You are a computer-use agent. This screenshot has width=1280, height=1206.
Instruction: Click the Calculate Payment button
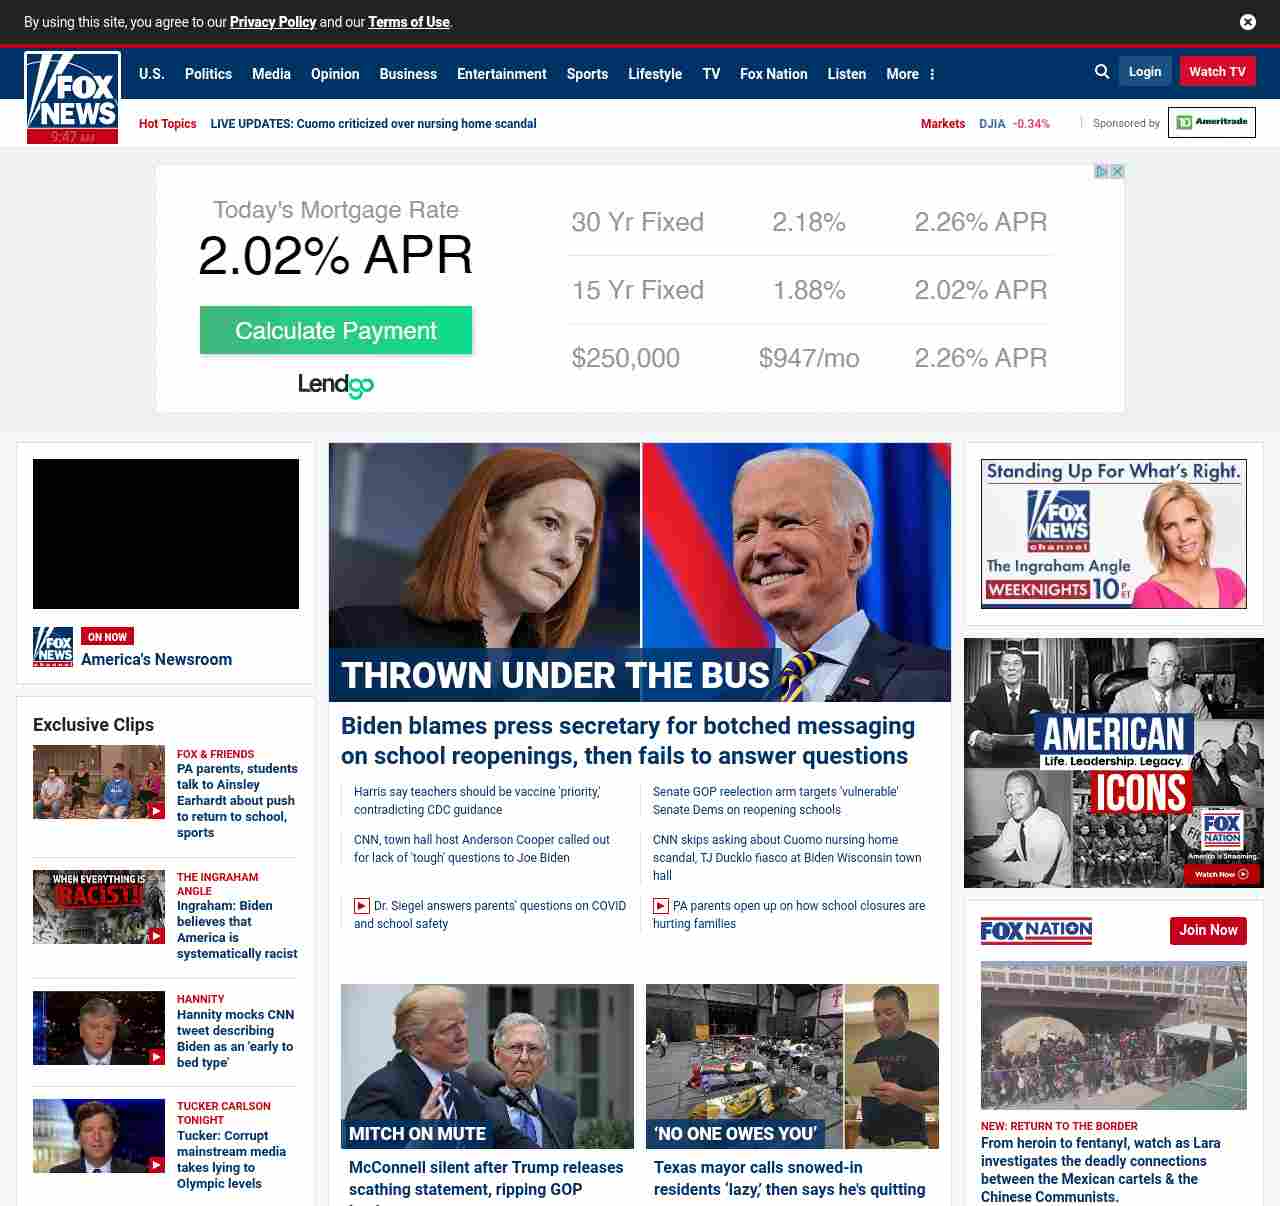coord(336,331)
